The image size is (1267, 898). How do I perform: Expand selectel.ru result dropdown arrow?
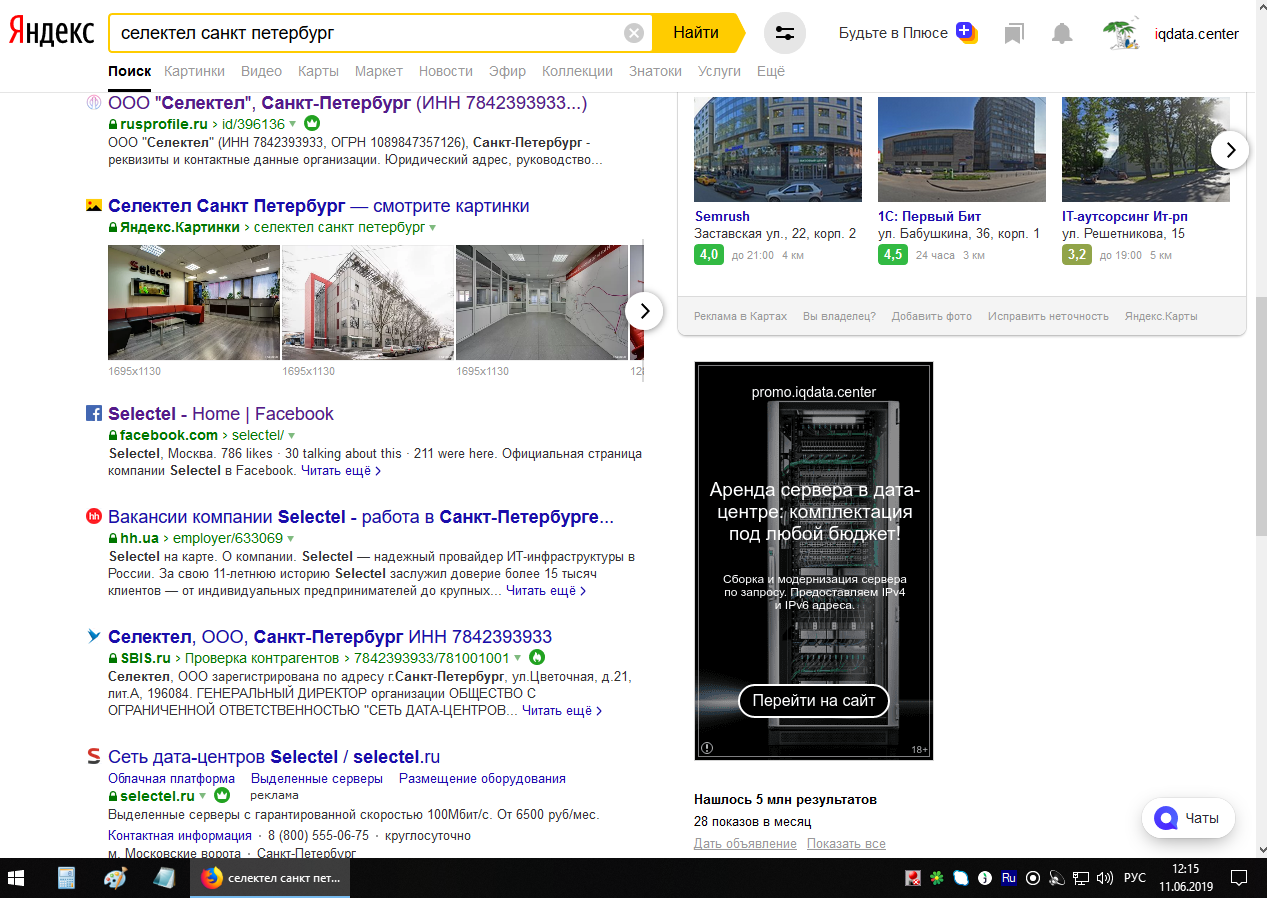coord(203,797)
